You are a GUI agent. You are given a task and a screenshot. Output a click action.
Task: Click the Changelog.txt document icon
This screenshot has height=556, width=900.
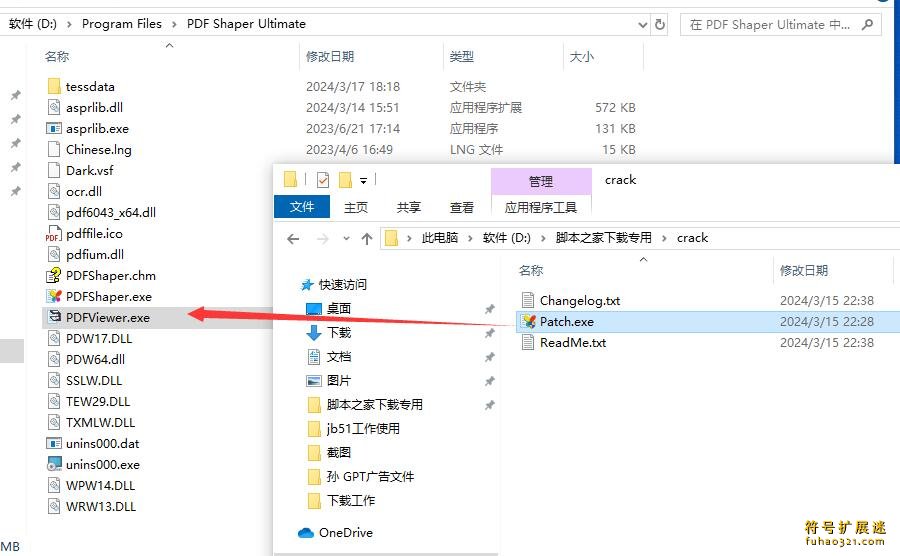point(528,300)
